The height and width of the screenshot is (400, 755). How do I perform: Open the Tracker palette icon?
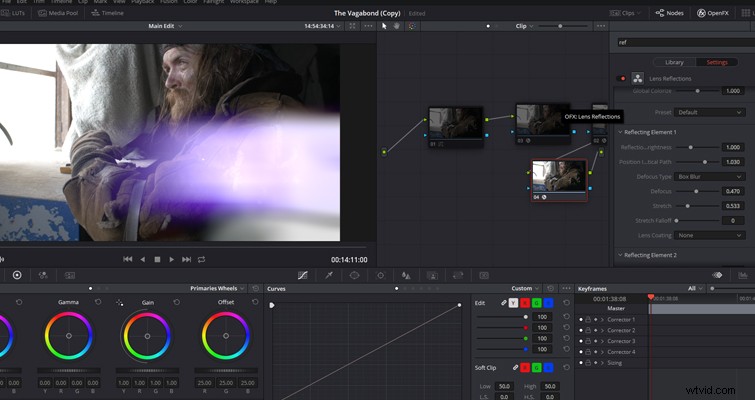point(380,275)
